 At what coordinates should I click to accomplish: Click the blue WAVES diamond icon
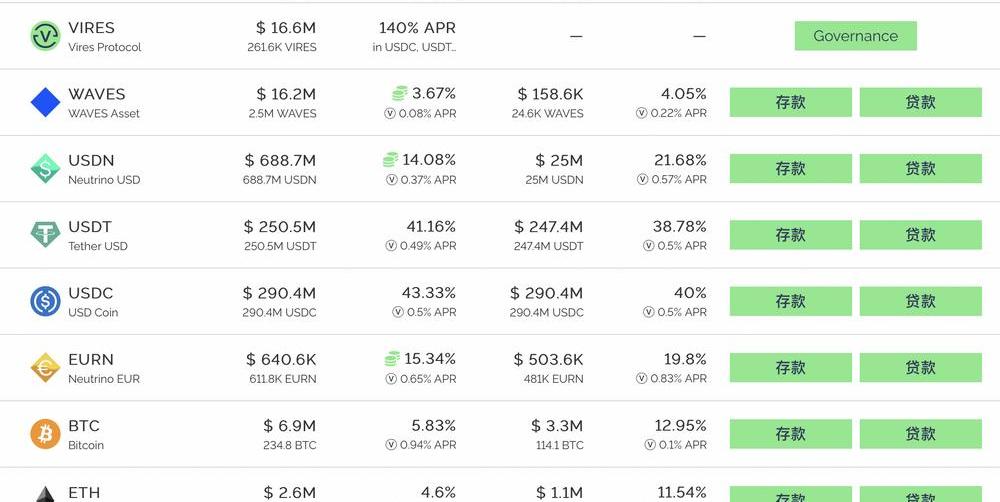[45, 102]
